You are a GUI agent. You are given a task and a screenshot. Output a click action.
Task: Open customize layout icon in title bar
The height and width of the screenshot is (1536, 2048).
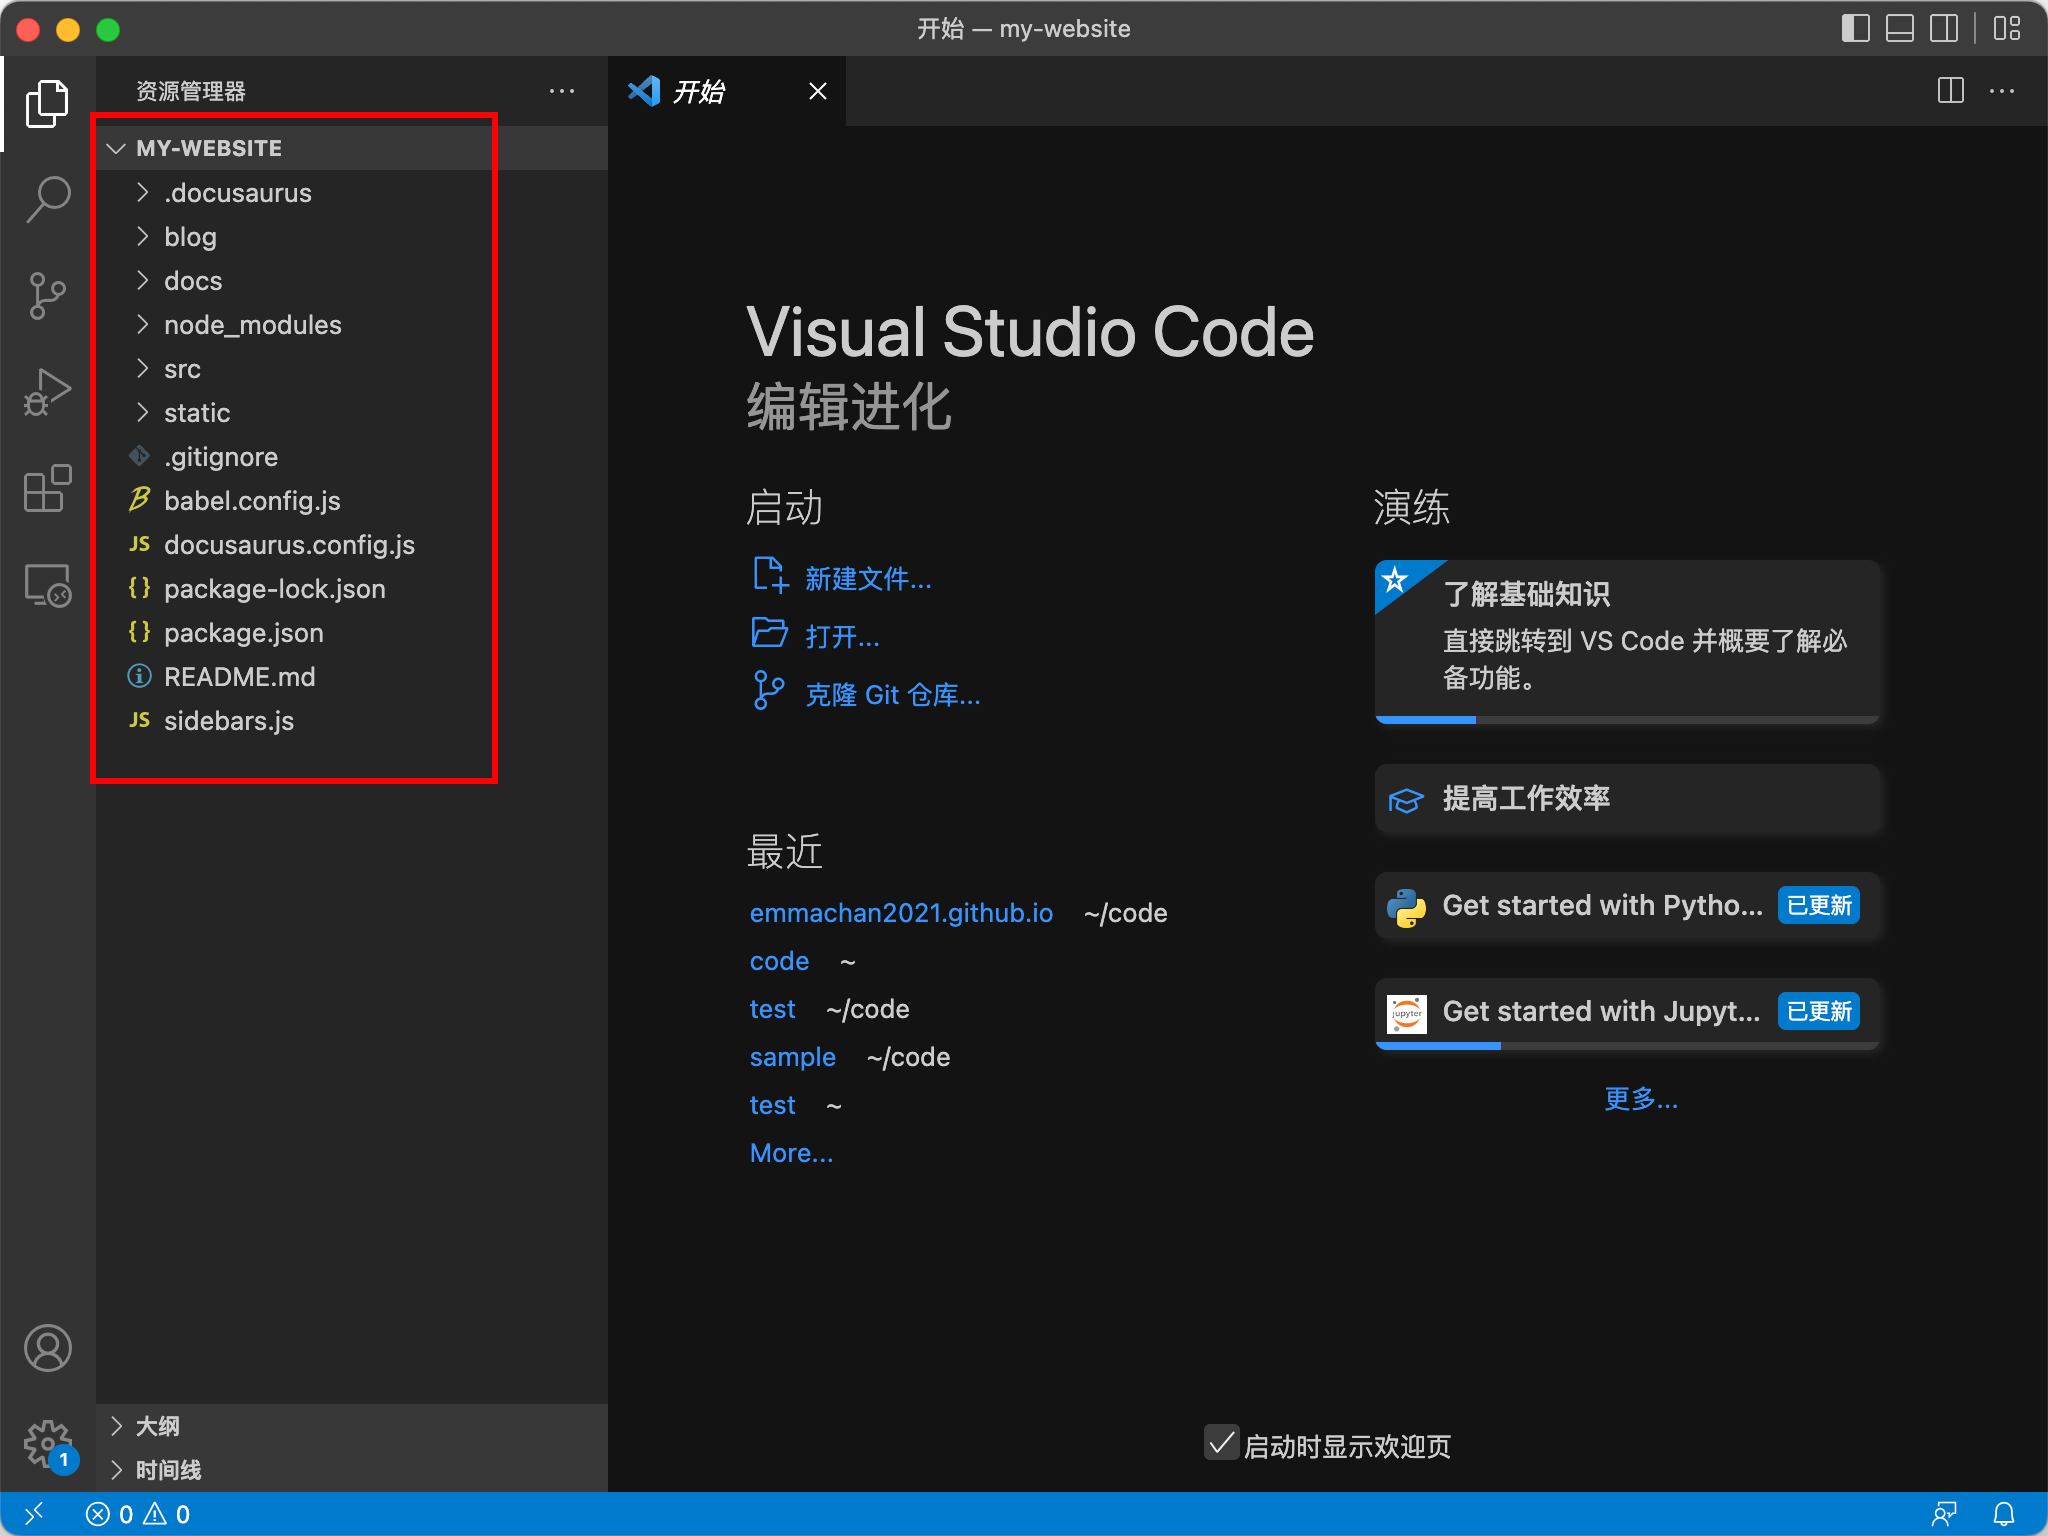2006,28
